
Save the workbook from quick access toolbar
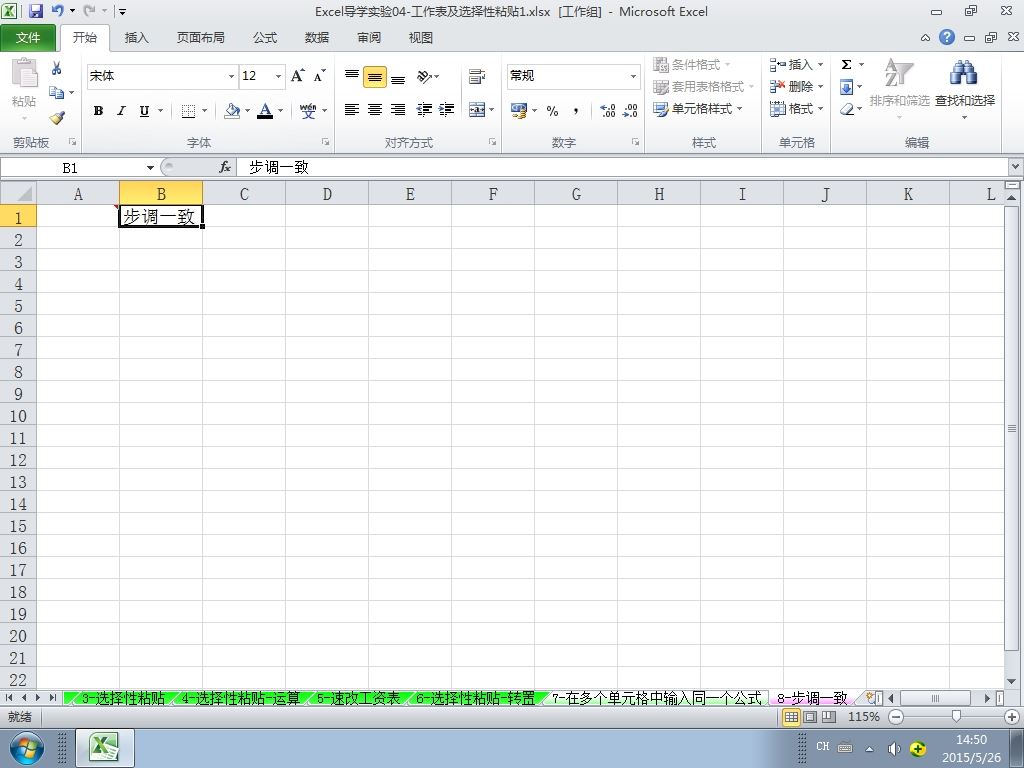(35, 11)
